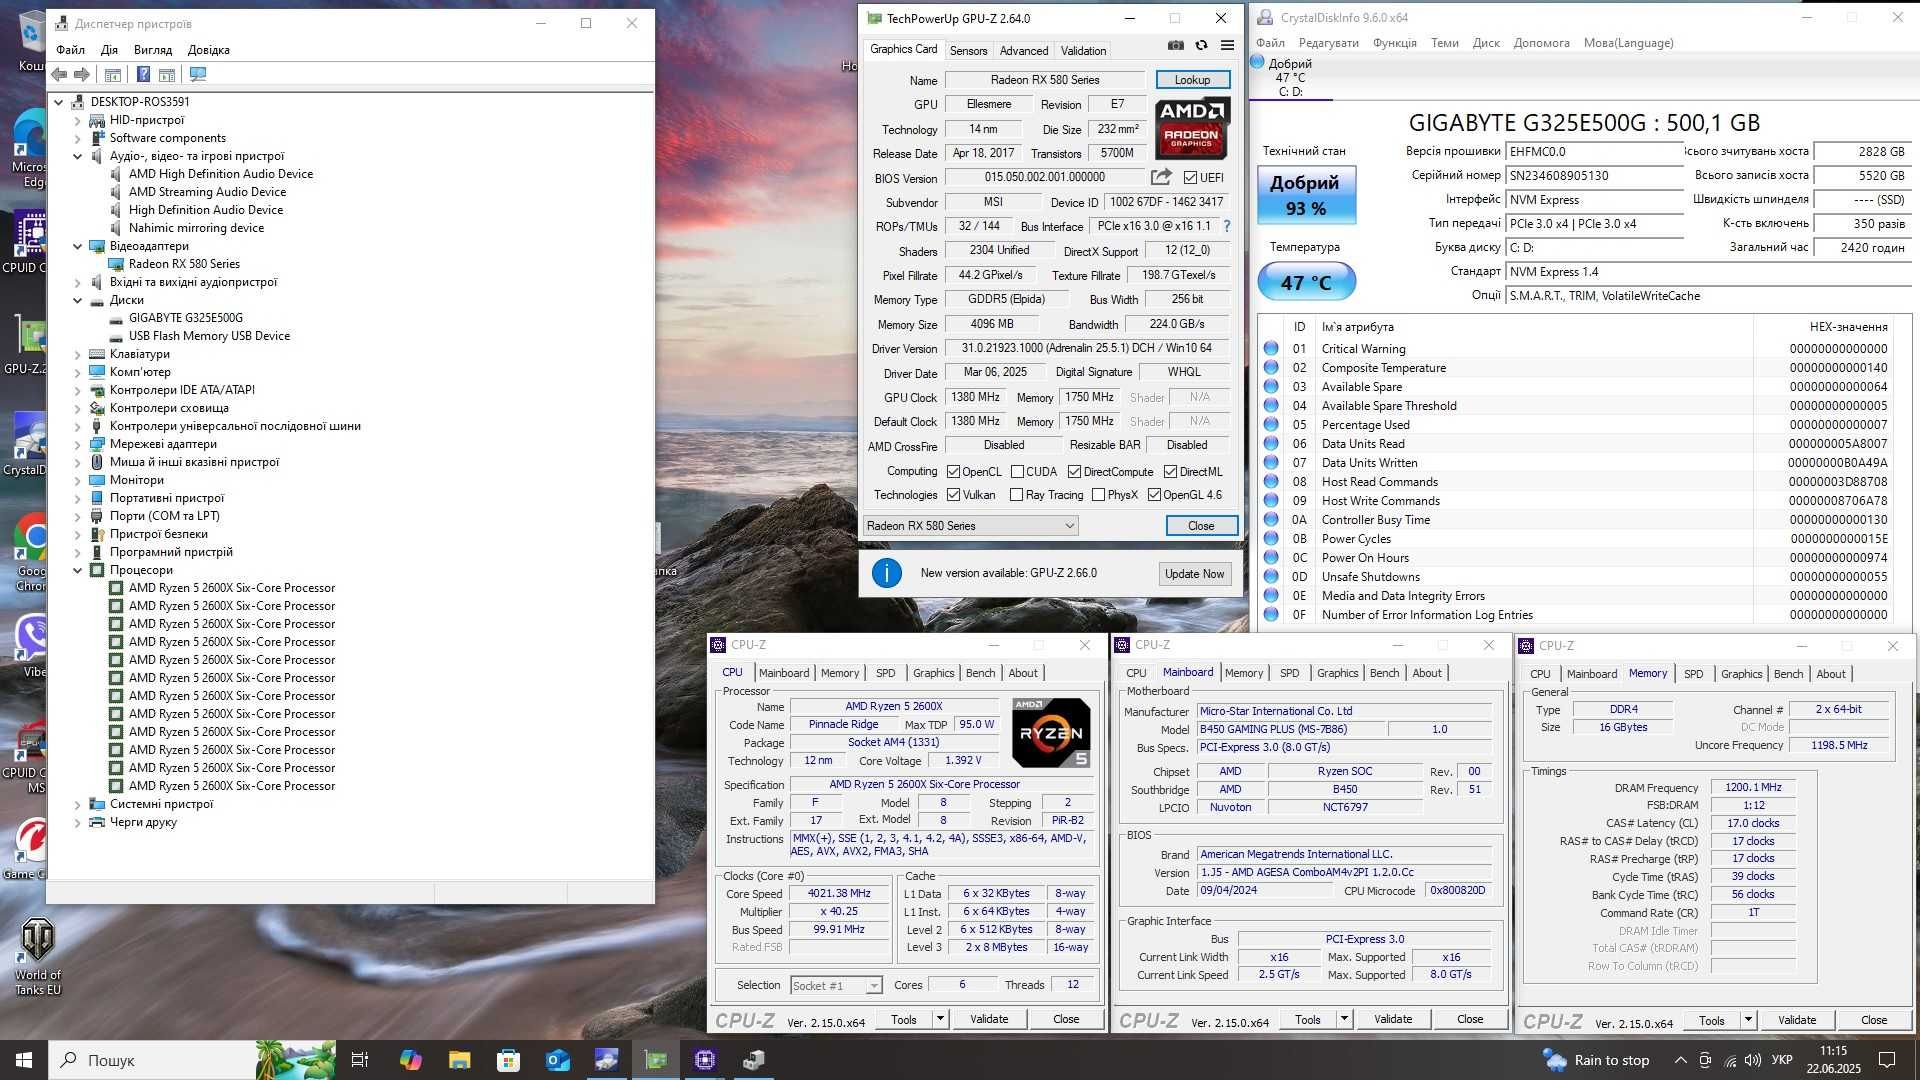The image size is (1920, 1080).
Task: Open File Explorer from the taskbar
Action: coord(459,1060)
